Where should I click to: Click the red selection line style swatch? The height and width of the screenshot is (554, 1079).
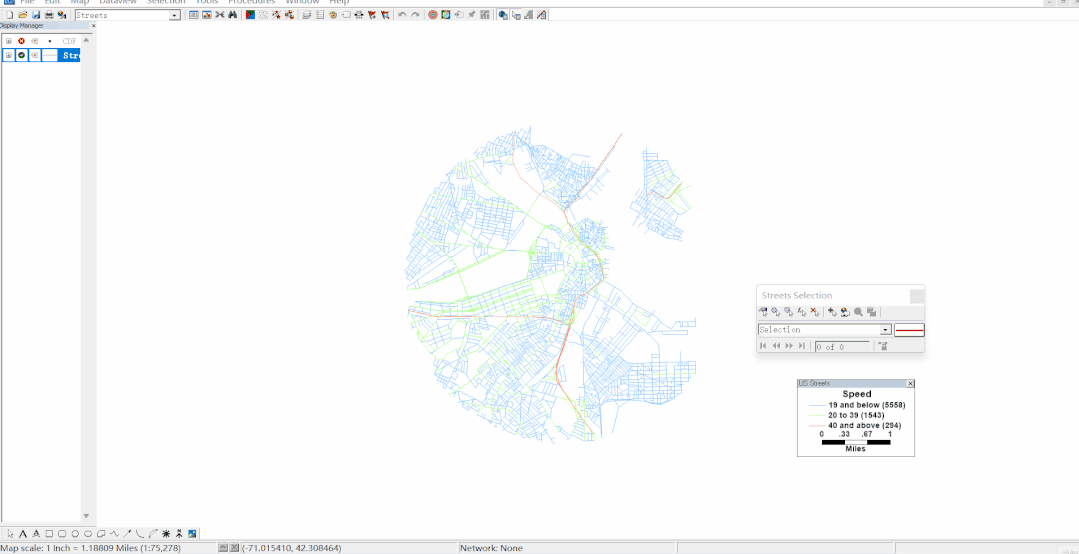coord(909,330)
